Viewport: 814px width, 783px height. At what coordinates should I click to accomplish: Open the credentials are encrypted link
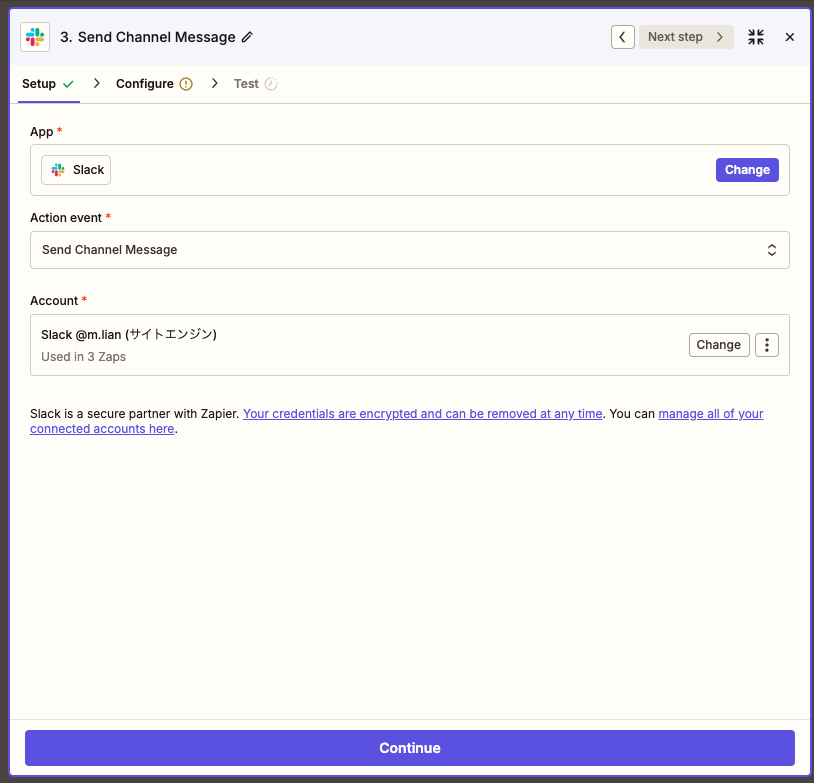pyautogui.click(x=422, y=414)
